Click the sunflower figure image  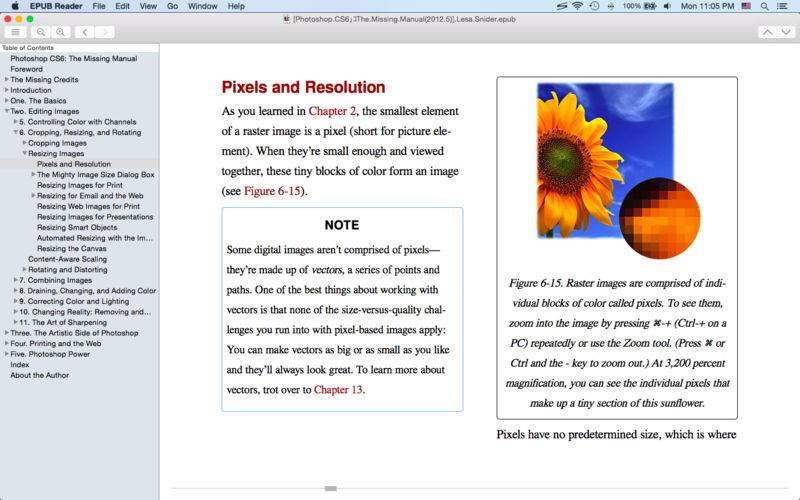(618, 171)
